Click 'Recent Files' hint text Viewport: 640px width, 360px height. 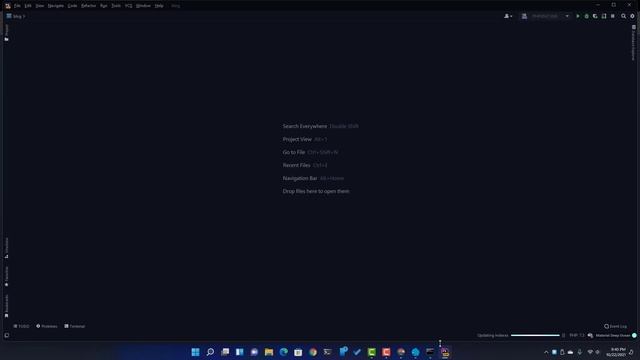[296, 165]
